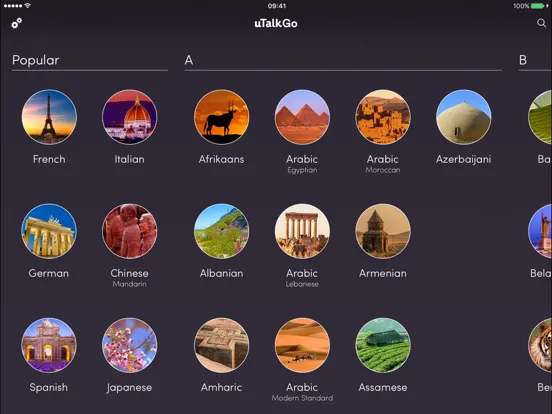Pick the German Brandenburg Gate icon
Screen dimensions: 552x414
click(49, 231)
